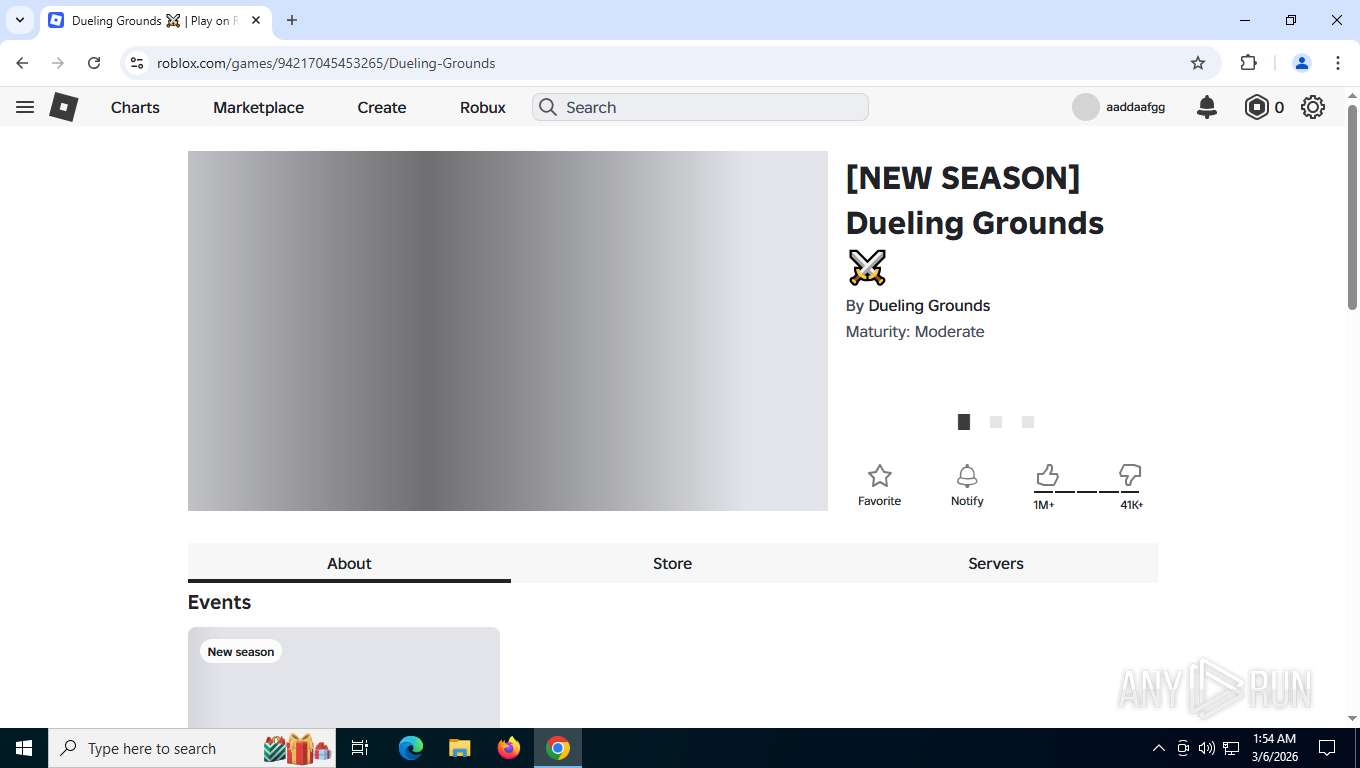The image size is (1360, 768).
Task: Open the Charts page
Action: point(135,107)
